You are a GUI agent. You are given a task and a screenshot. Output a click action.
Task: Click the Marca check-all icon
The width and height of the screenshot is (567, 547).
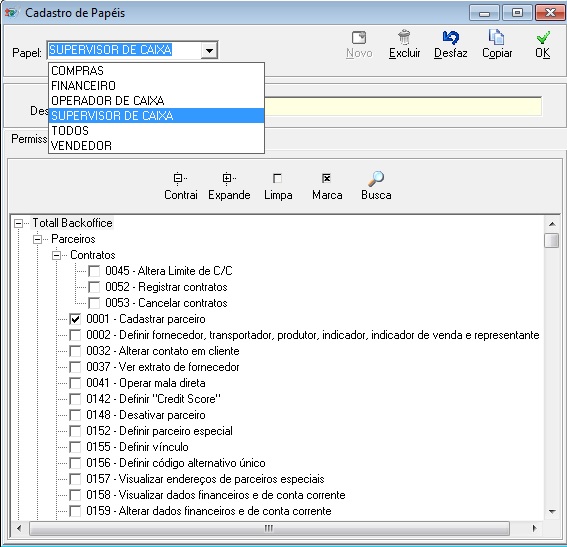326,178
